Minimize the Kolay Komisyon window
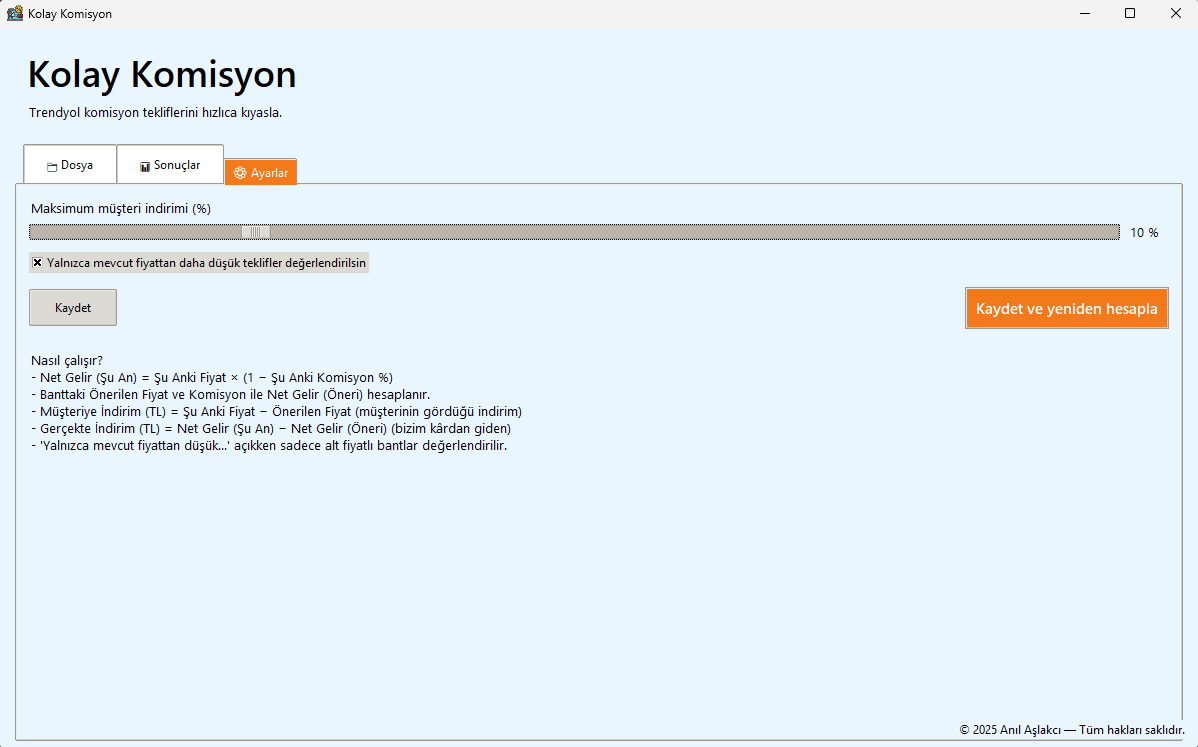 1085,14
